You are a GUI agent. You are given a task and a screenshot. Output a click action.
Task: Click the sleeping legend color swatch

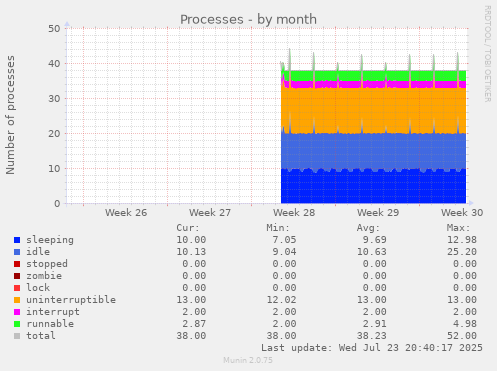(x=17, y=240)
